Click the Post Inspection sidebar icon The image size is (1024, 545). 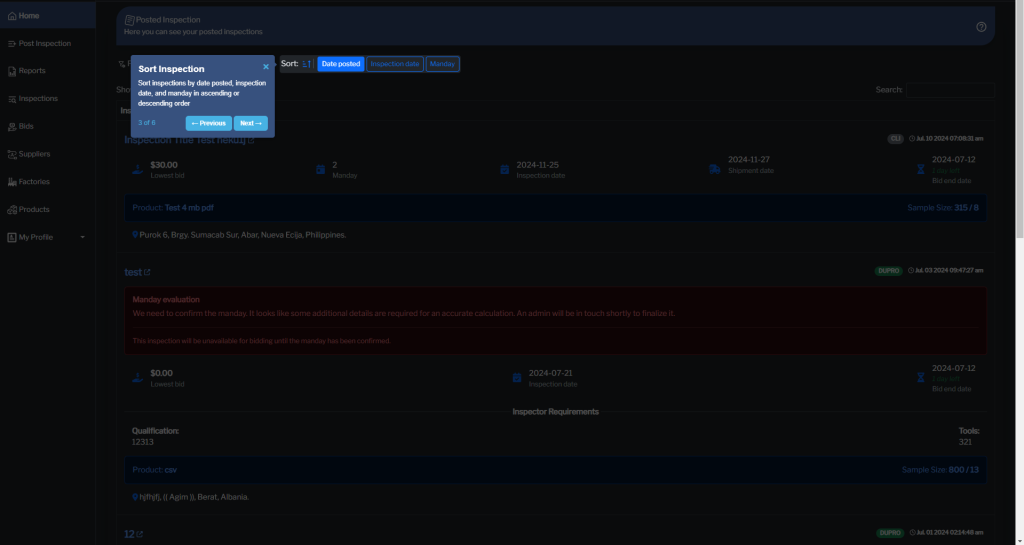point(12,44)
